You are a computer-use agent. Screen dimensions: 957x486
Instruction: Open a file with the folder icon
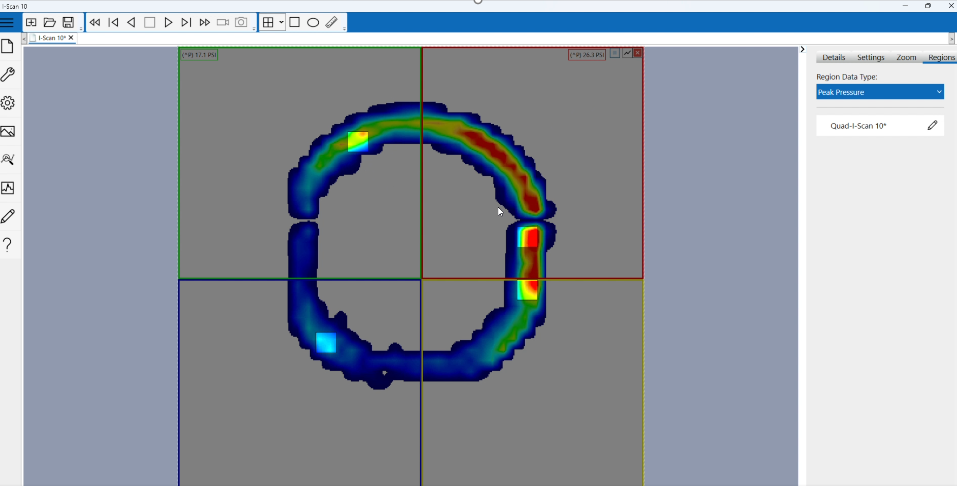49,23
